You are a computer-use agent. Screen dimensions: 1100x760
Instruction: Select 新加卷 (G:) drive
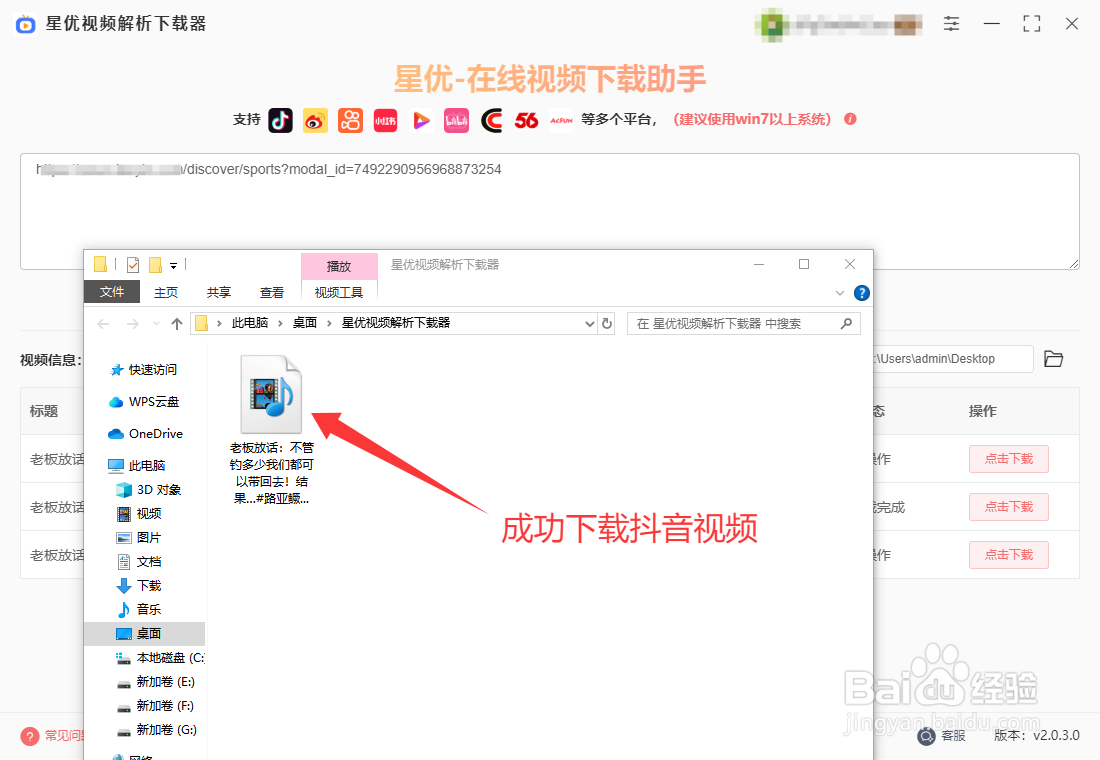click(x=156, y=730)
